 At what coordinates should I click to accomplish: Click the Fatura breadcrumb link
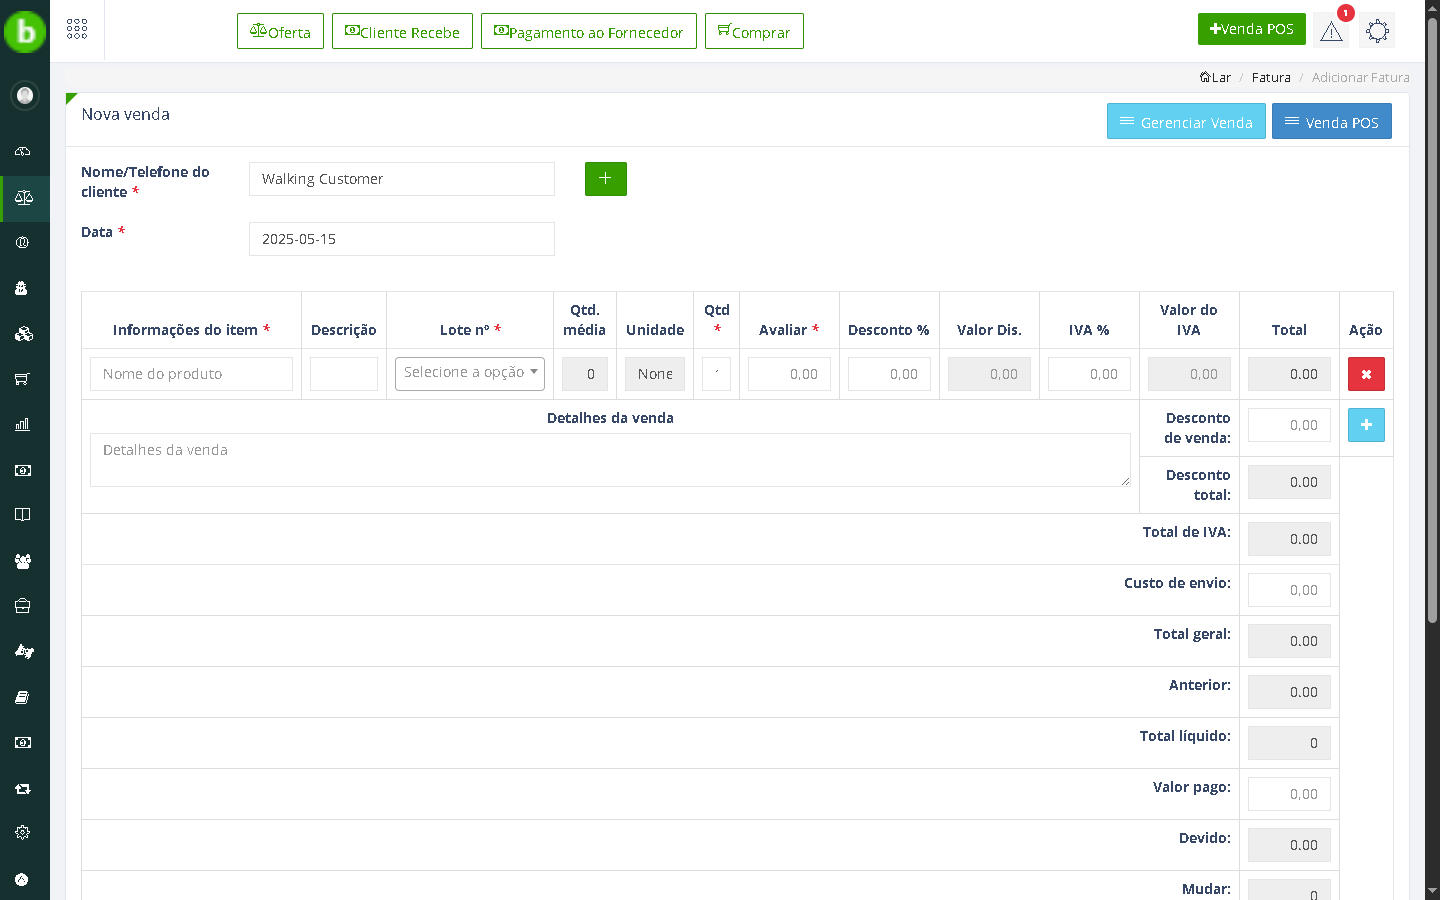coord(1271,78)
